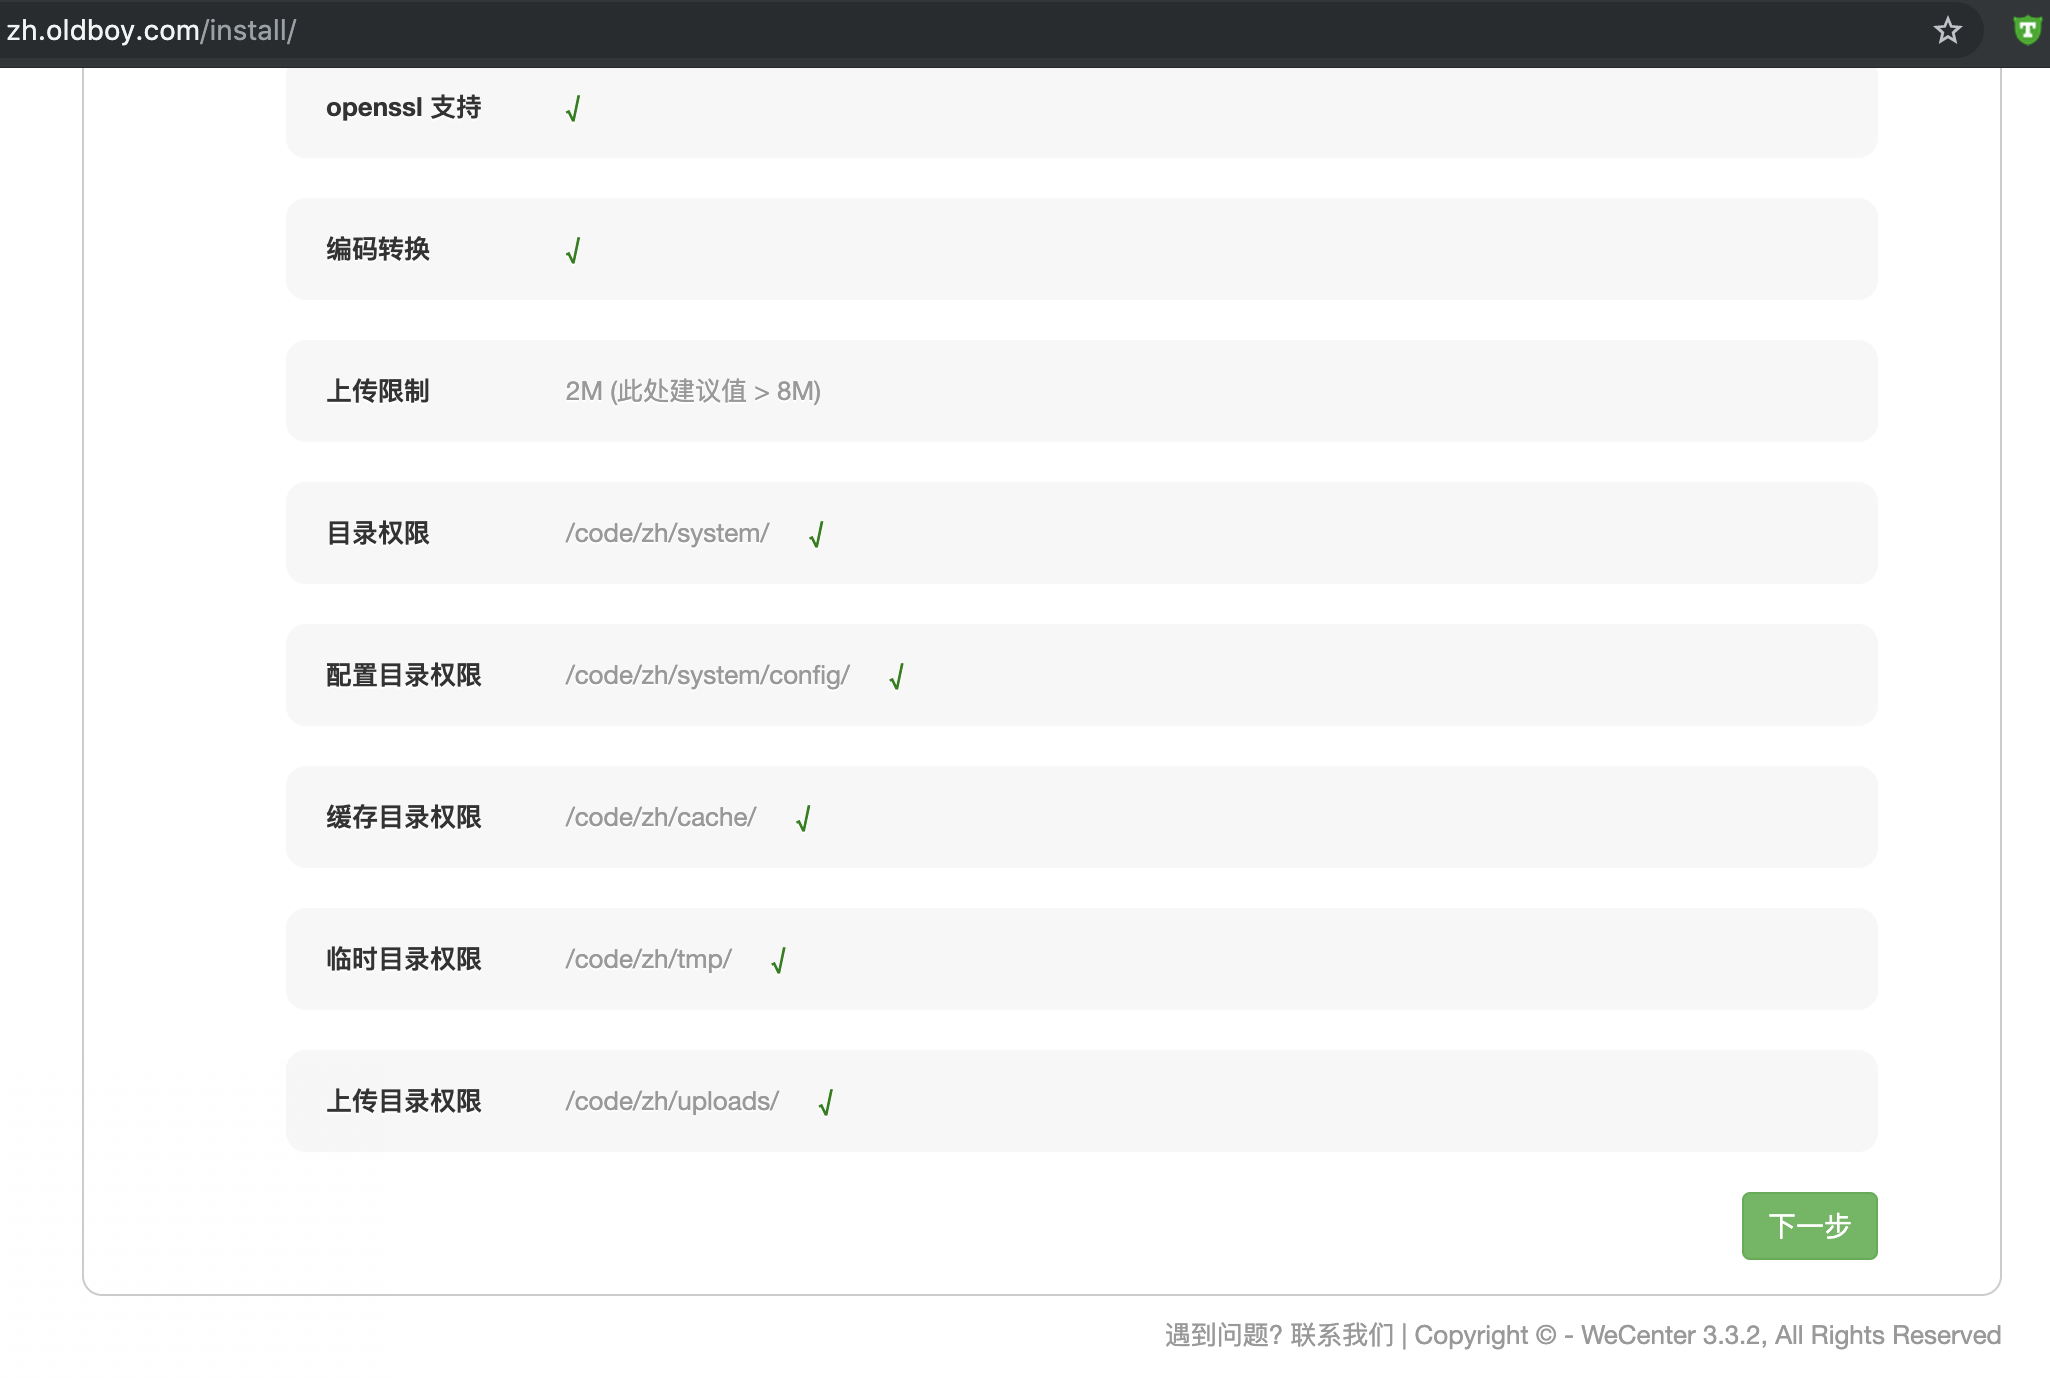Click the 目录权限 label
The image size is (2050, 1378).
pyautogui.click(x=377, y=533)
